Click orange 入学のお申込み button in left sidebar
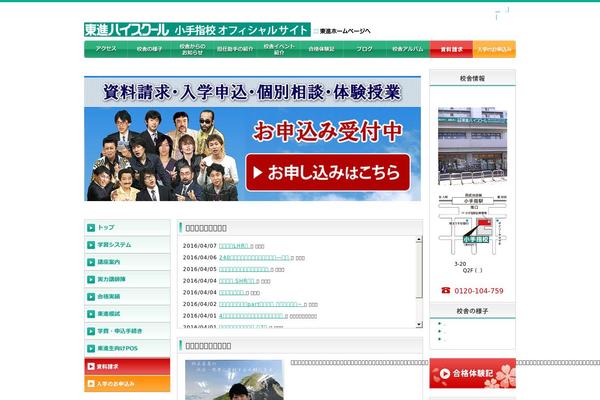This screenshot has height=400, width=600. (127, 384)
